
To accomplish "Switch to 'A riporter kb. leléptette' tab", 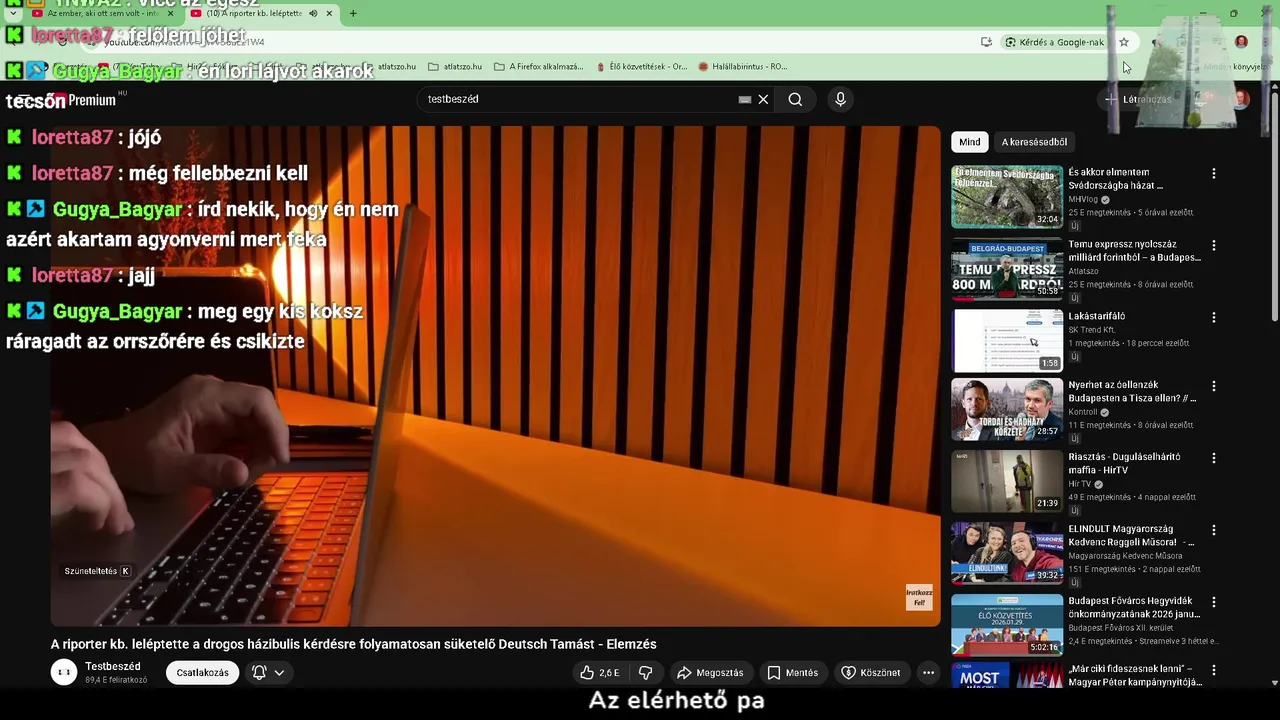I will (x=262, y=13).
